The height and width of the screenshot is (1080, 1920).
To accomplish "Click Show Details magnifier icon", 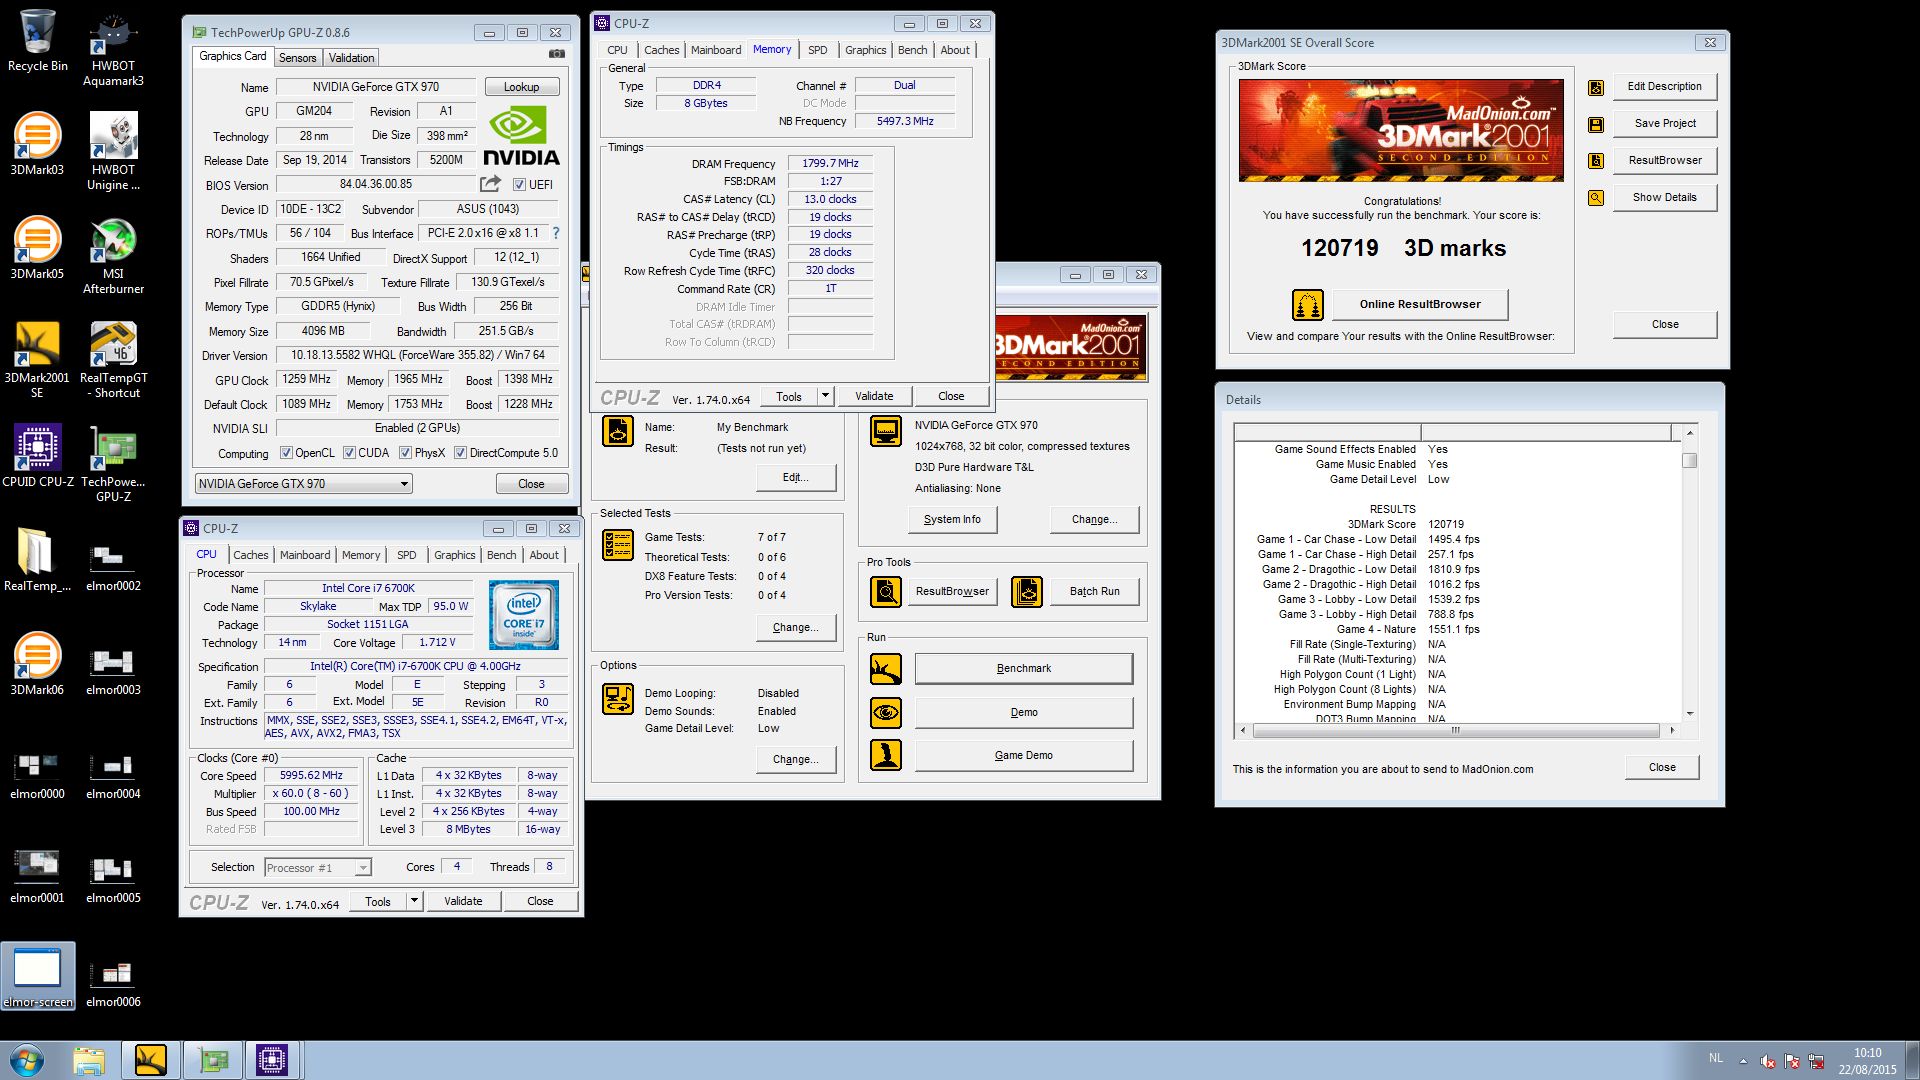I will pos(1596,198).
